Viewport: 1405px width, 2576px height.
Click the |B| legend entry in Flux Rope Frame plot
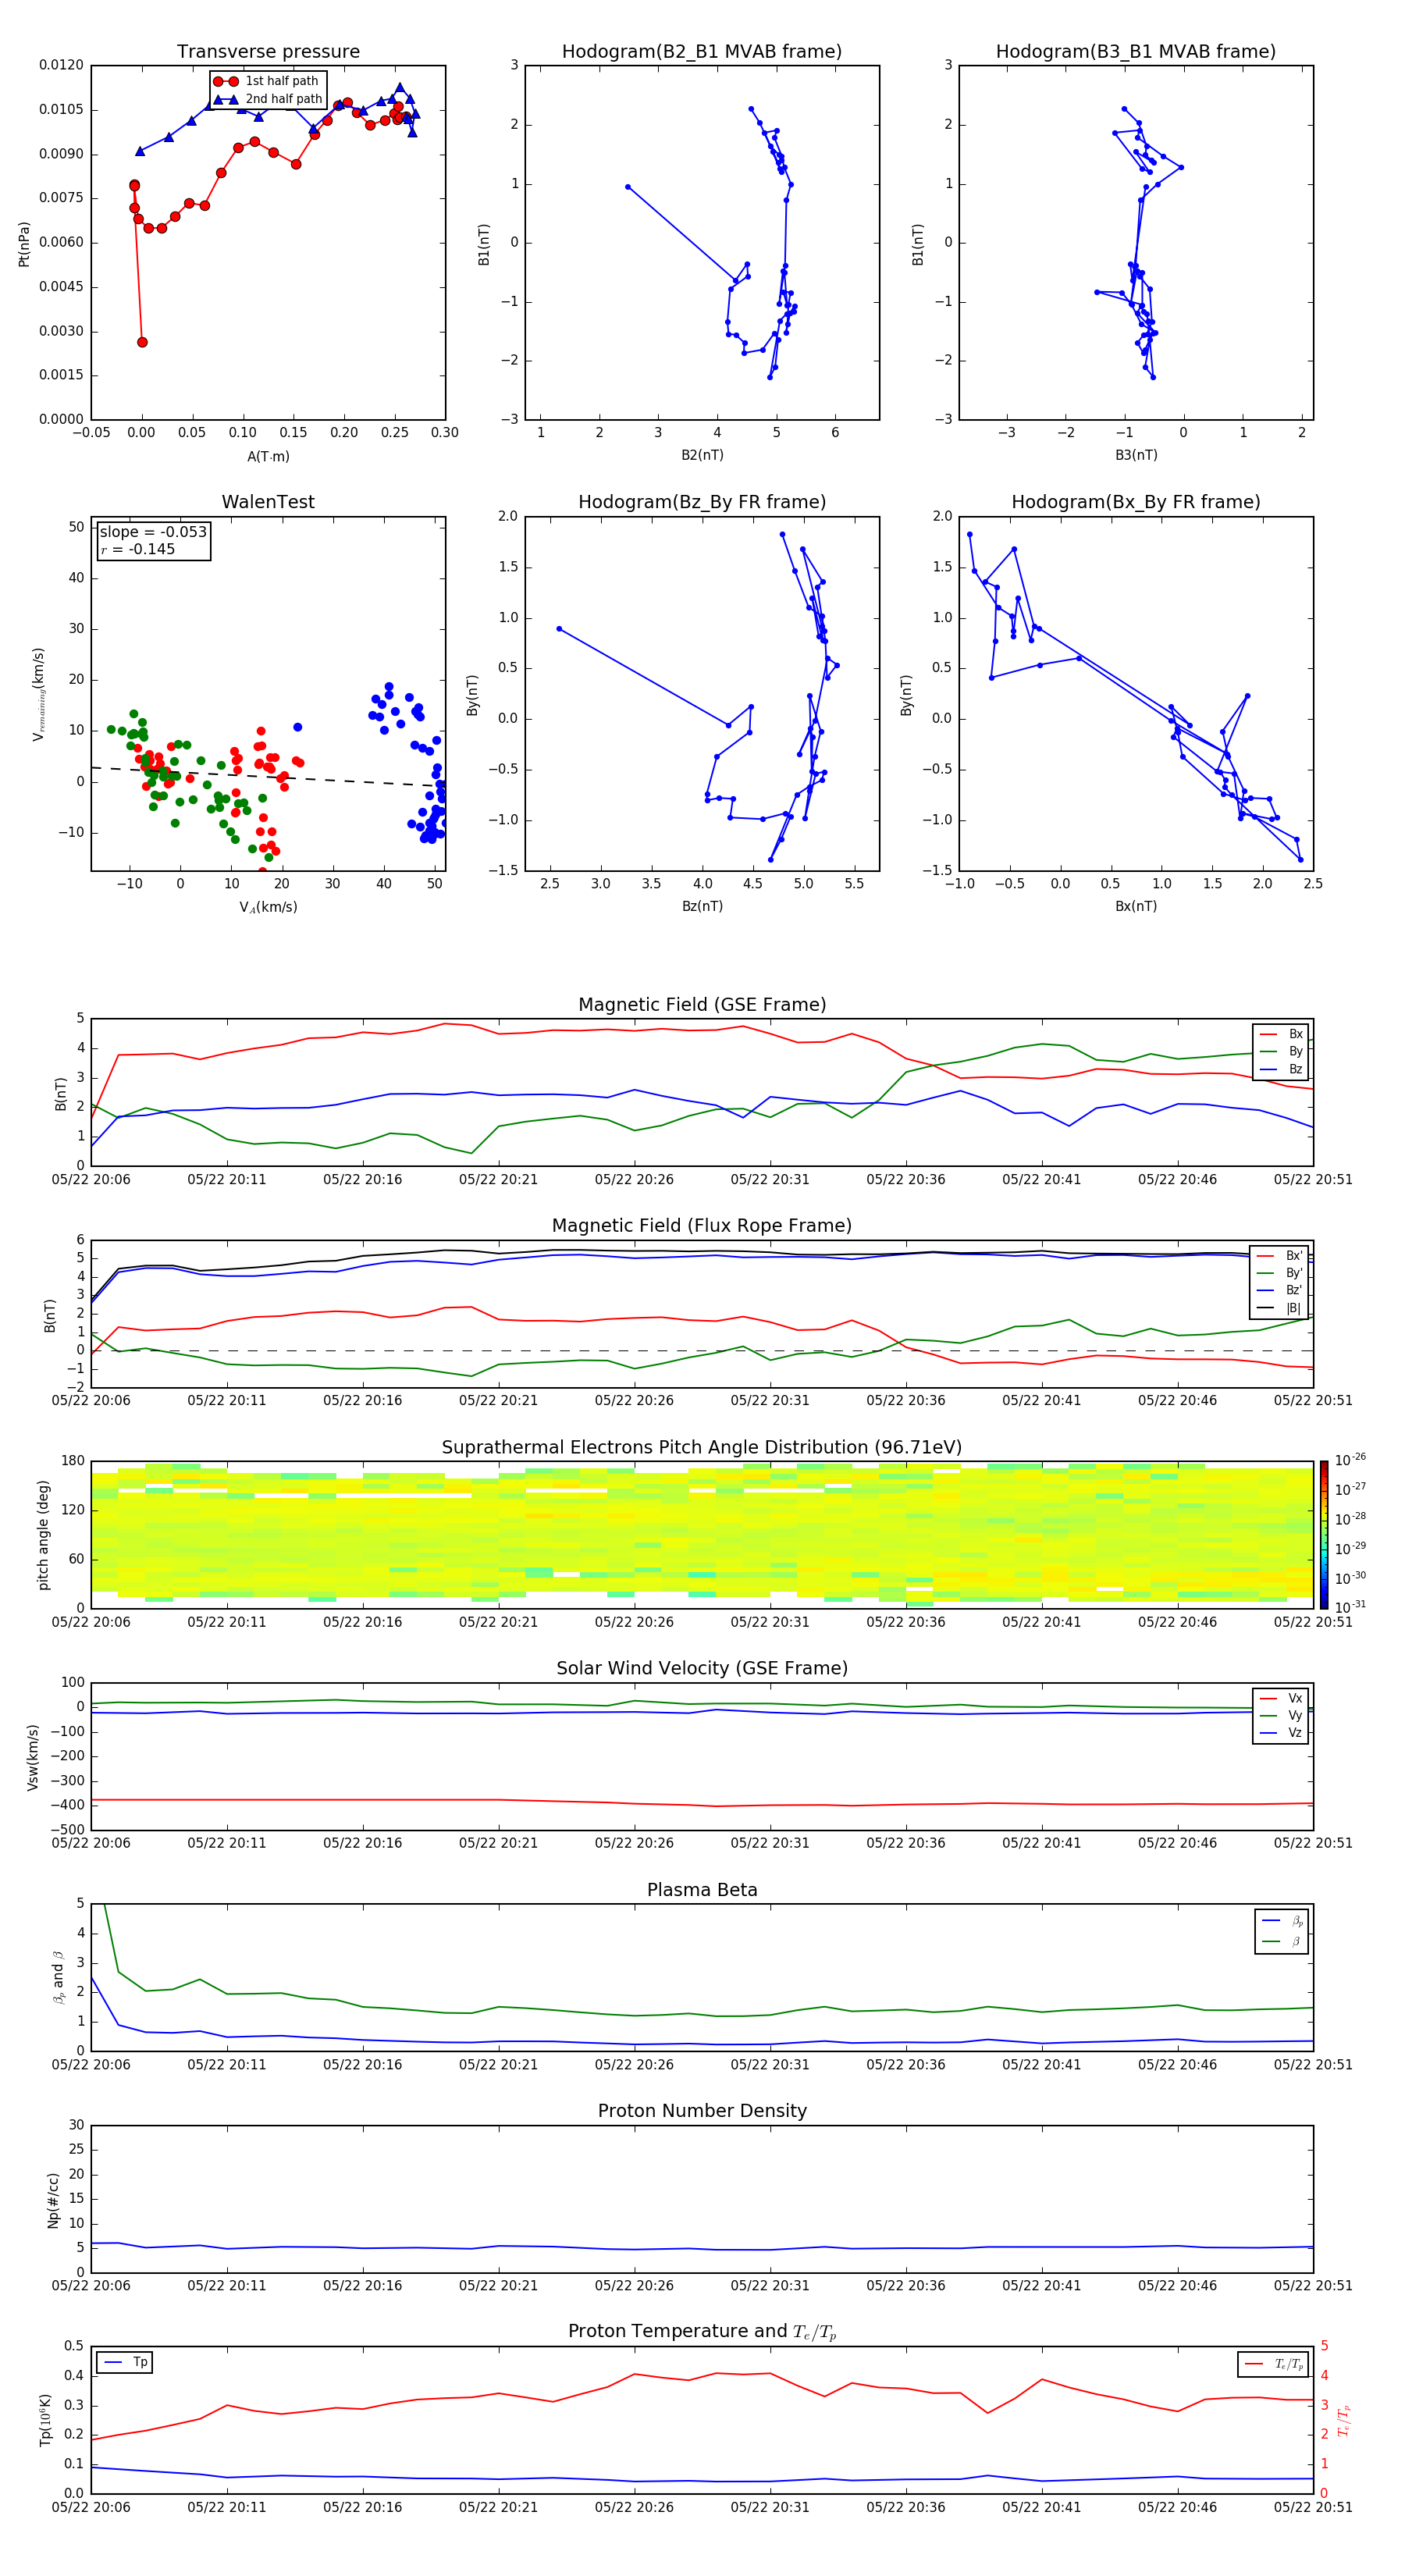(x=1281, y=1308)
